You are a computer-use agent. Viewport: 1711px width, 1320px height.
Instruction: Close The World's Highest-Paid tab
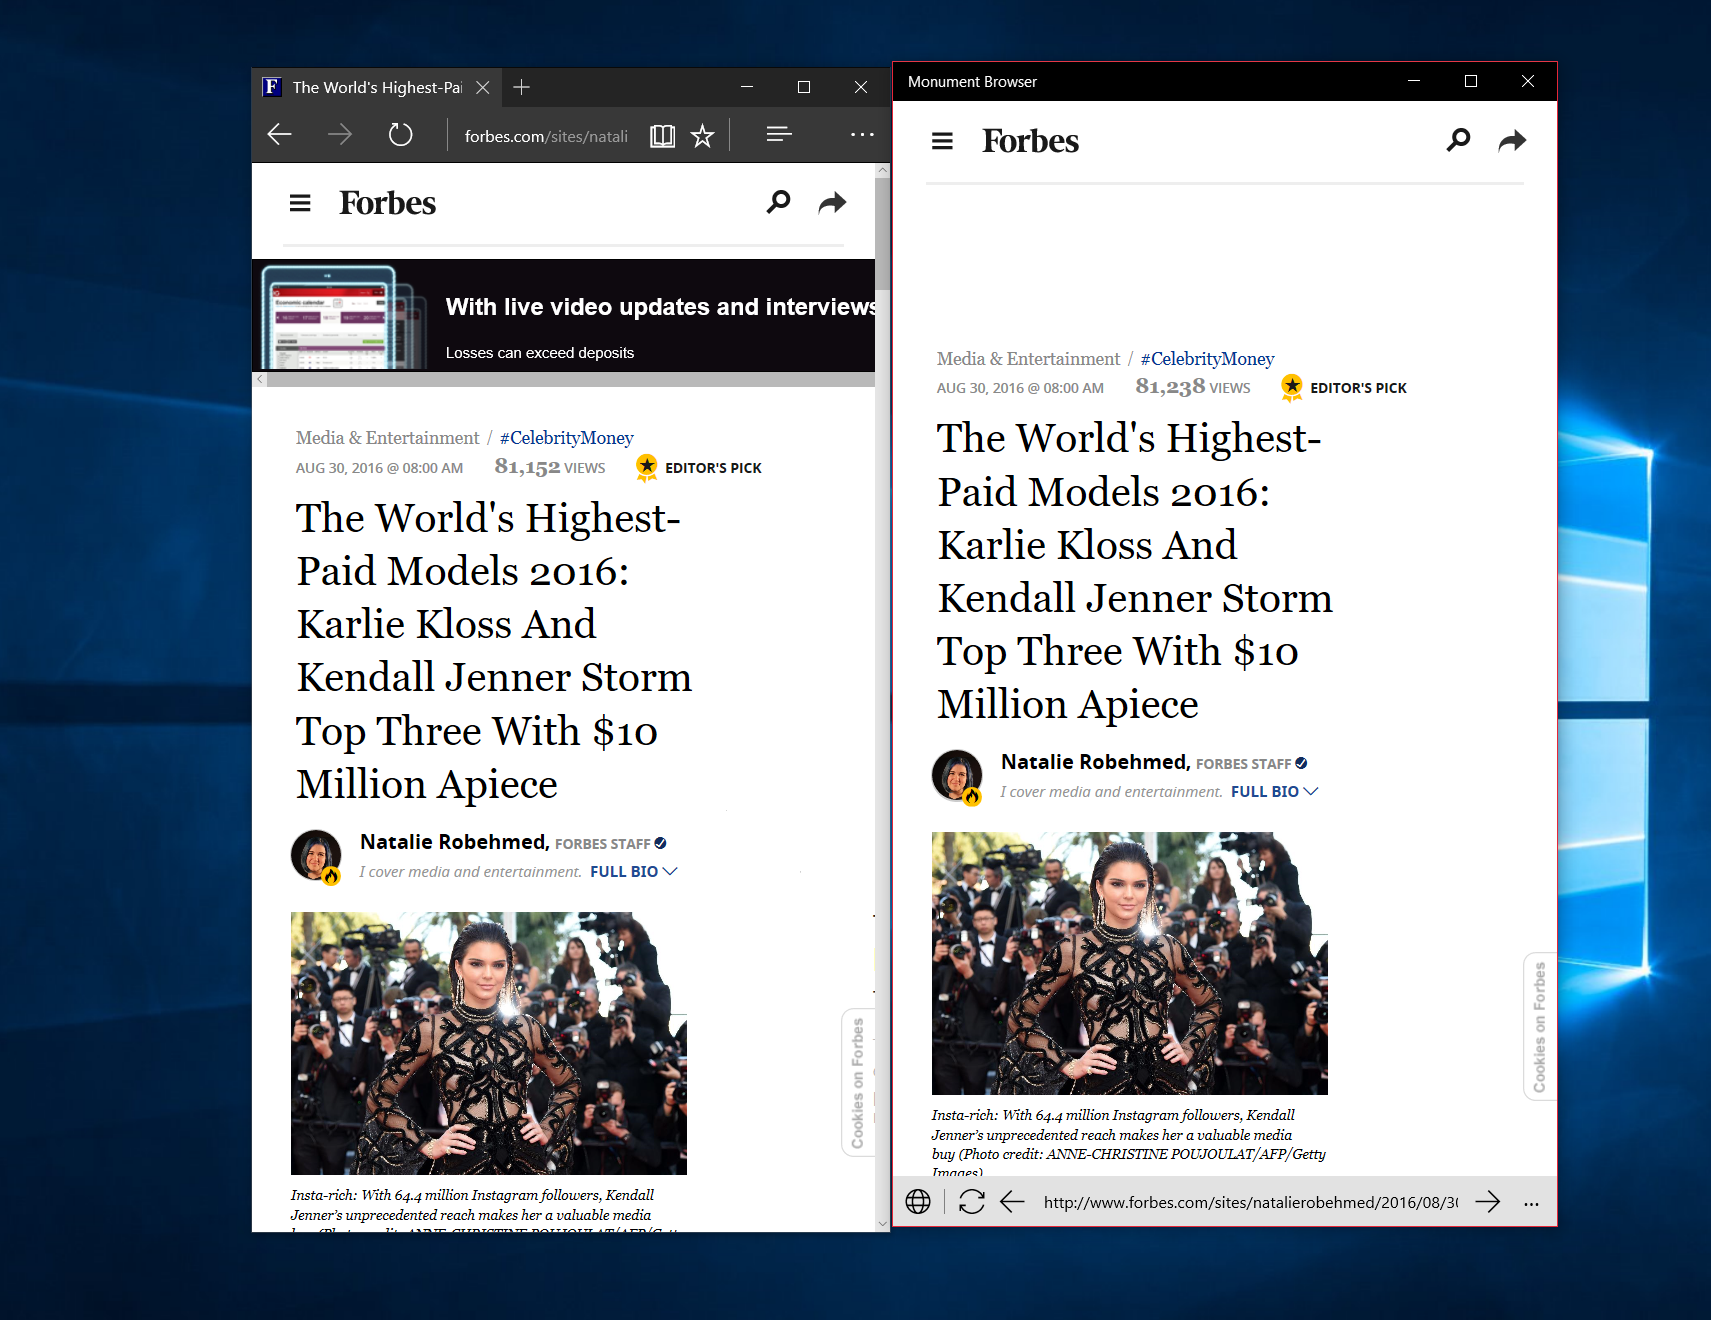(x=482, y=87)
